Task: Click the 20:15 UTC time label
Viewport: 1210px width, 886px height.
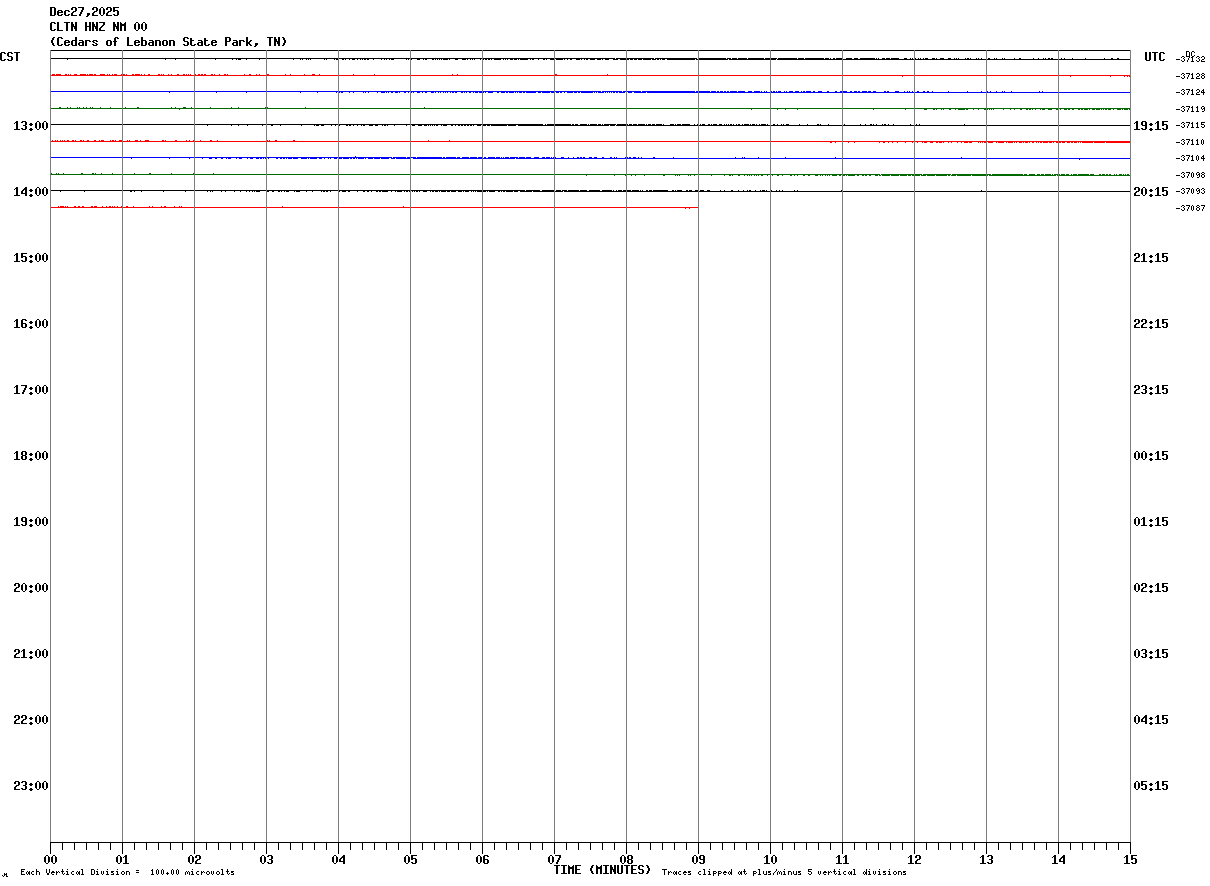Action: (1150, 192)
